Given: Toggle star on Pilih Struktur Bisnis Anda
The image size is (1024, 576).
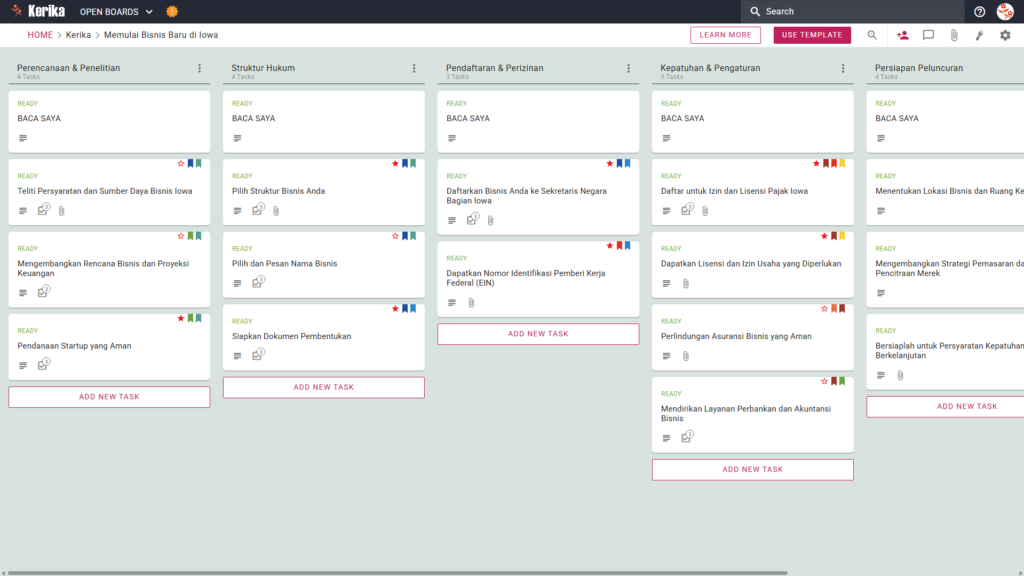Looking at the screenshot, I should click(395, 163).
